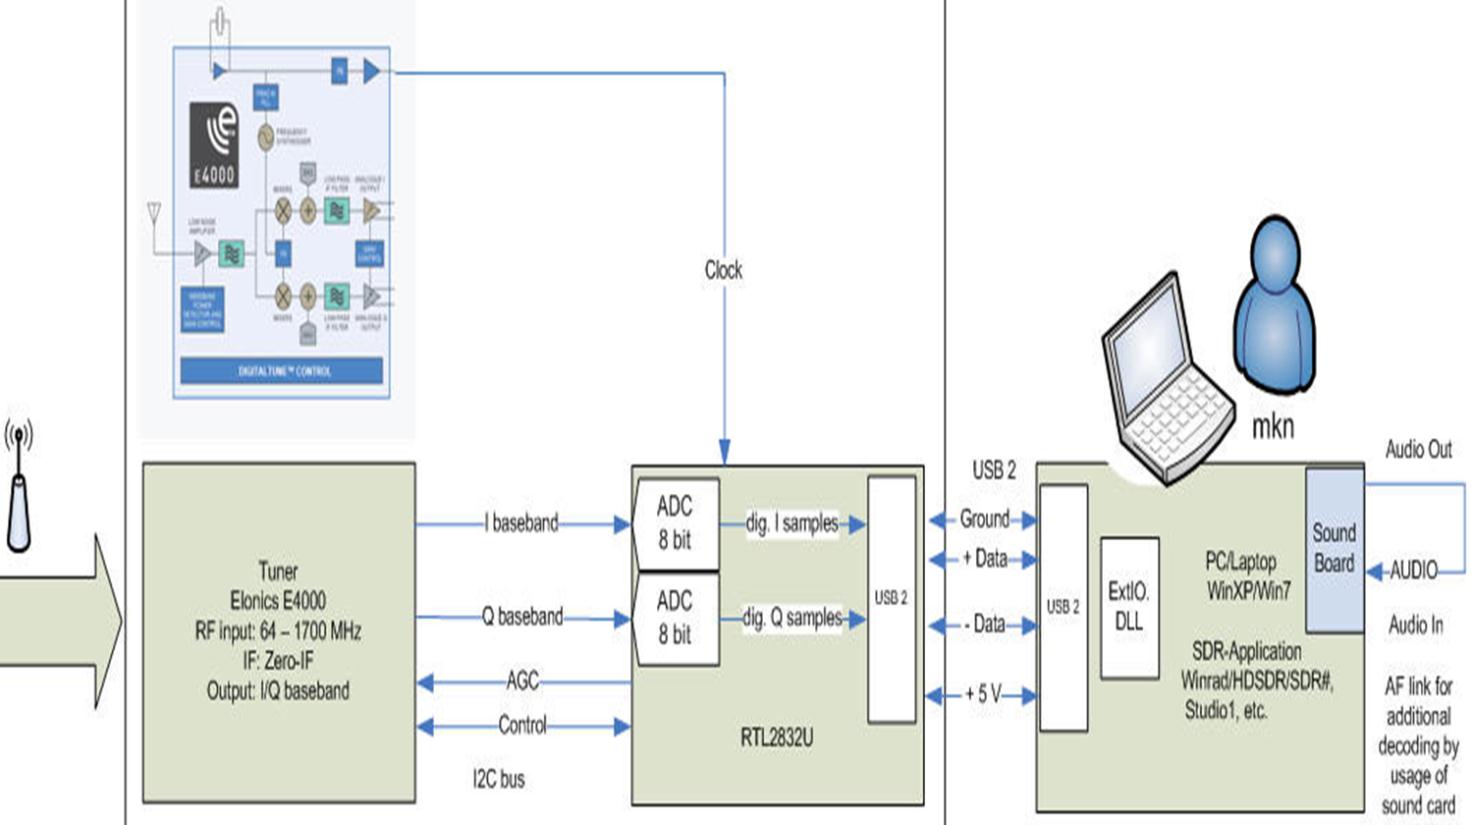Select the RTL2832U chip name text
The width and height of the screenshot is (1473, 825).
click(x=777, y=738)
